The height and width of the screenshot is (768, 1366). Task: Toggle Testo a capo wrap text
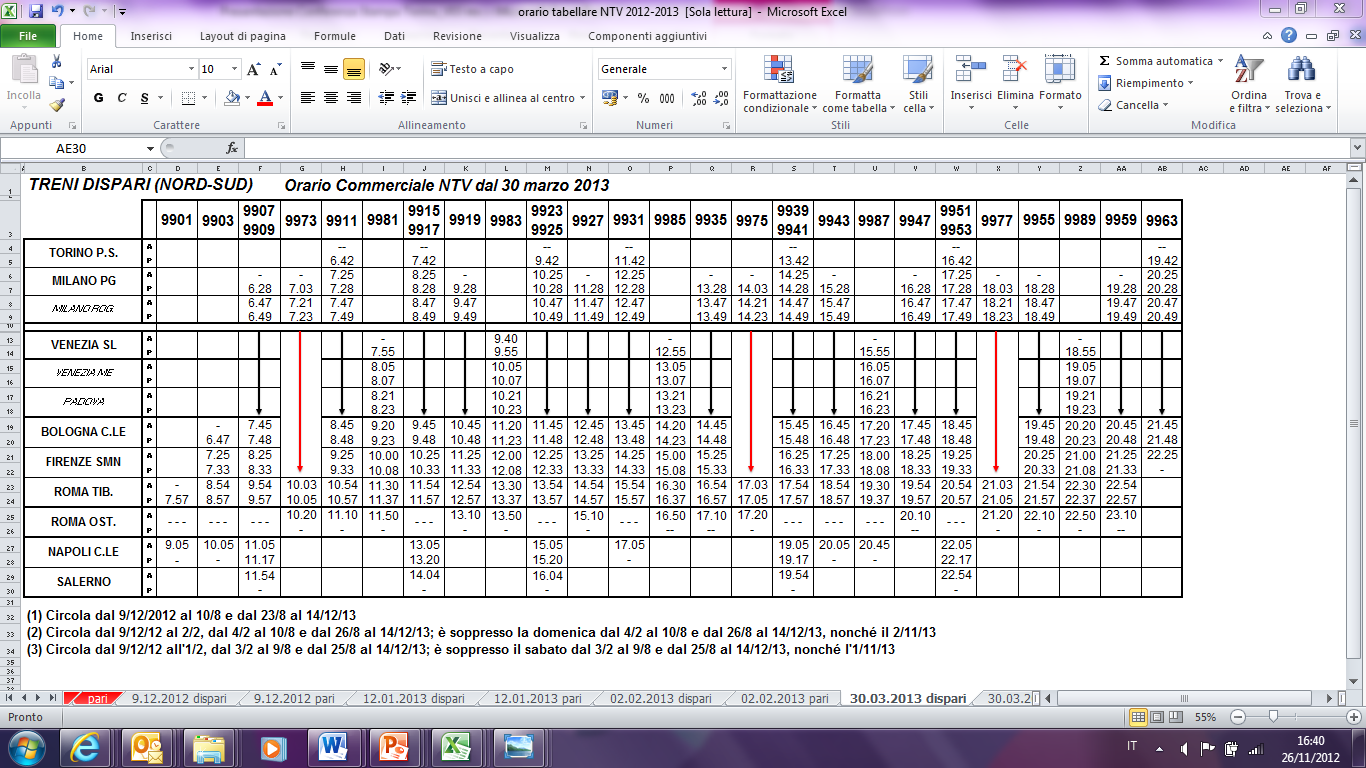[472, 69]
